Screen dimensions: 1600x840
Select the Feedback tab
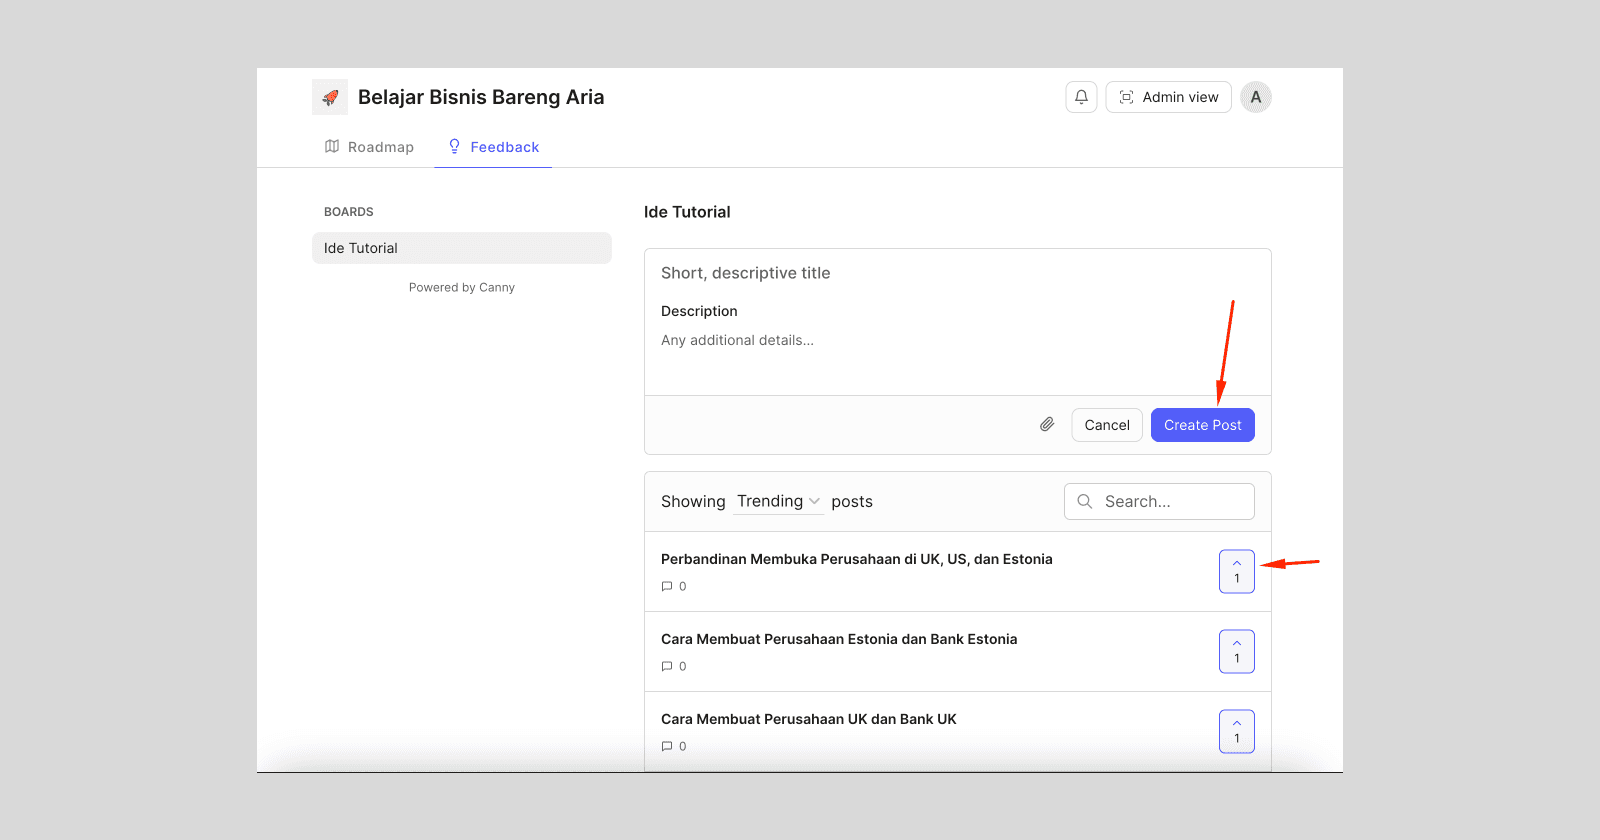coord(493,147)
